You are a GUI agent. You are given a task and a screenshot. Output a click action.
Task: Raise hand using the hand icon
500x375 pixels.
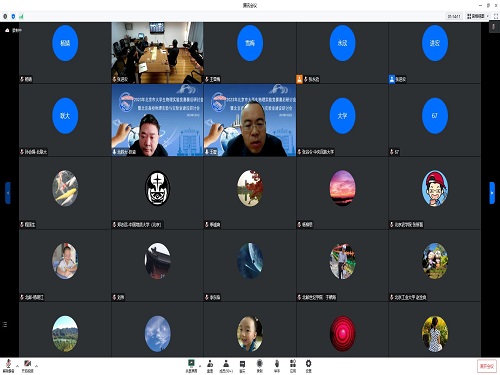point(277,366)
